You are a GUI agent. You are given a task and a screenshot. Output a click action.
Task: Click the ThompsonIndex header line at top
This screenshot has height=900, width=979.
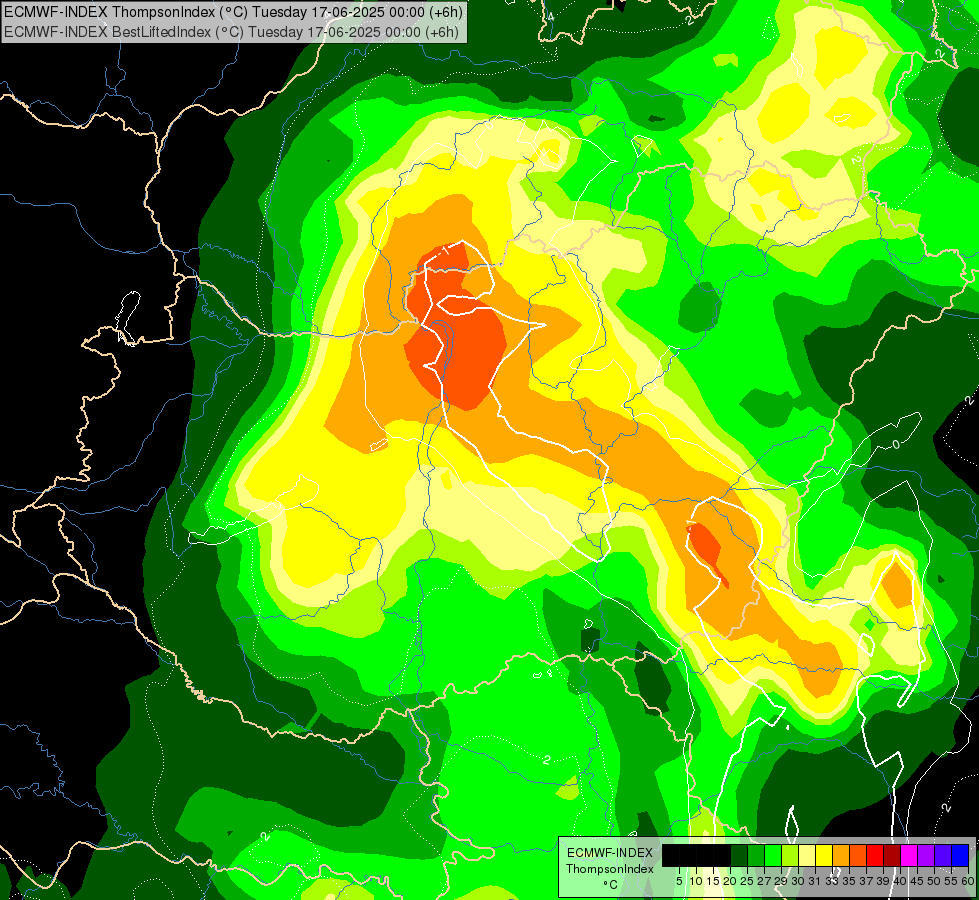pos(233,12)
